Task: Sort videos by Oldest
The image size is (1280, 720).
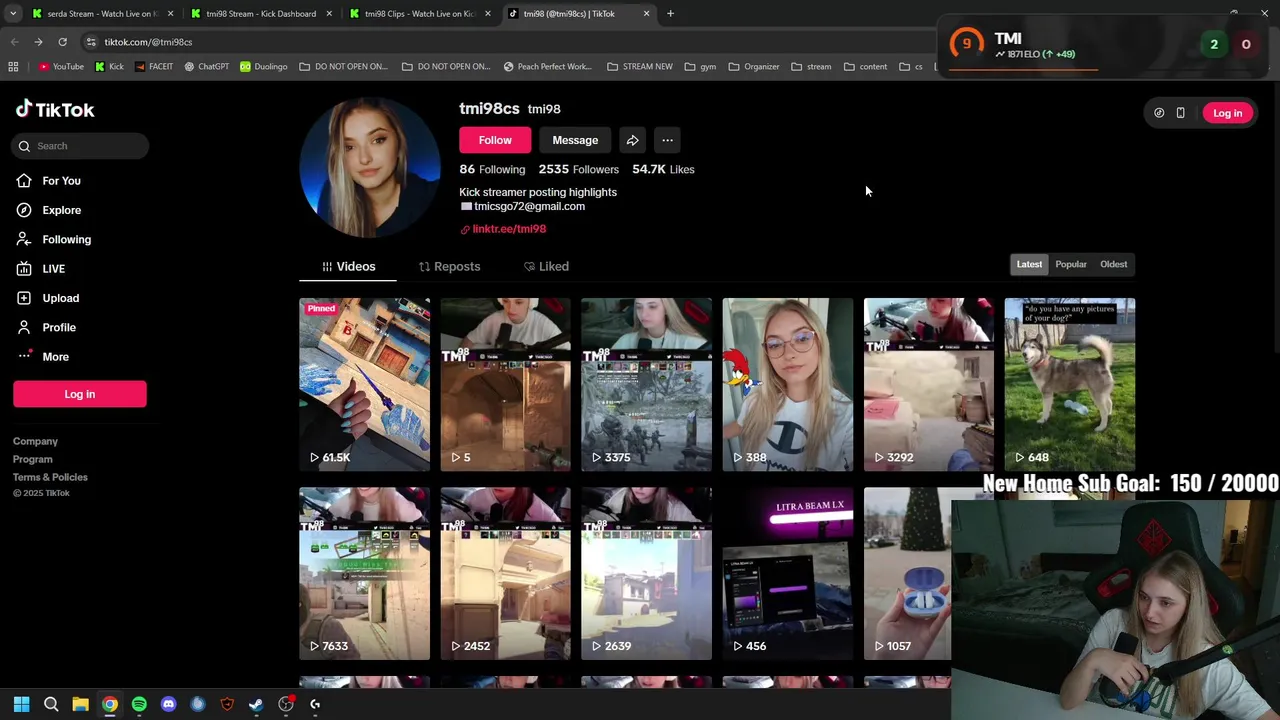Action: pos(1113,264)
